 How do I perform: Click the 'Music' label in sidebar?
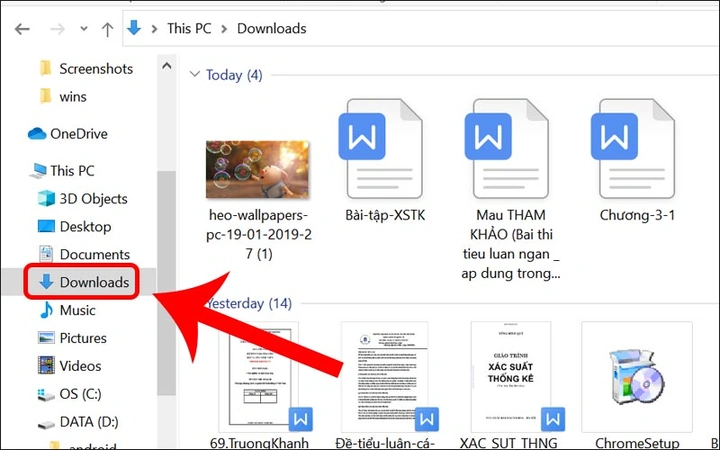(78, 310)
